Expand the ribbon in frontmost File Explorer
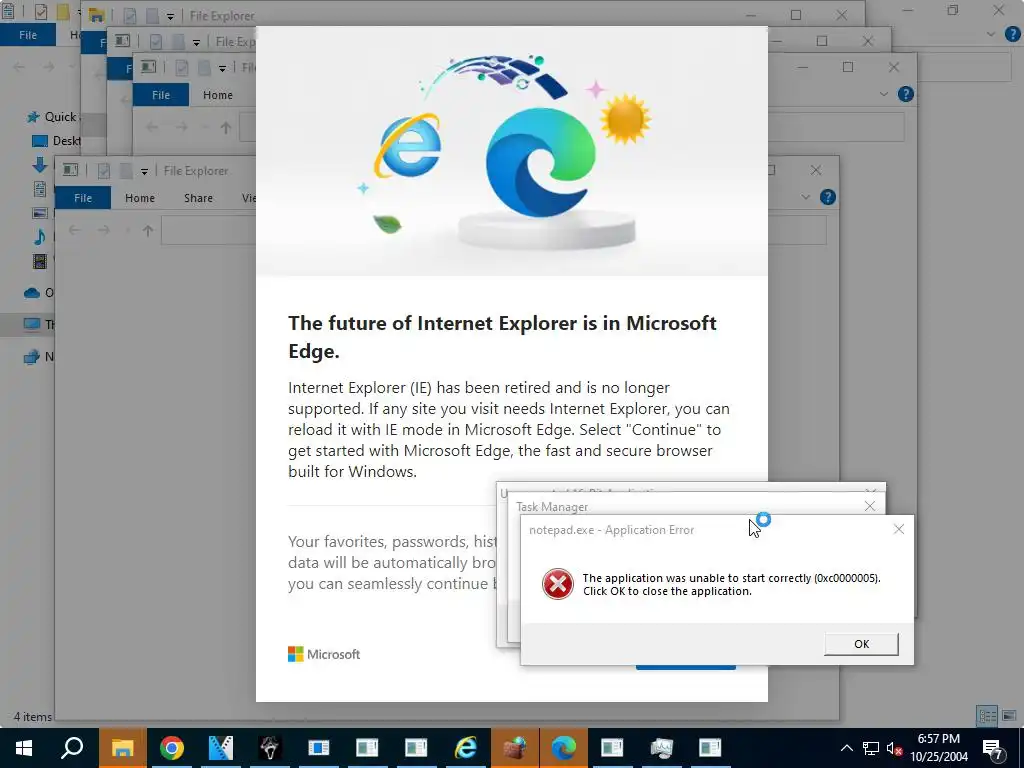This screenshot has width=1024, height=768. (805, 197)
